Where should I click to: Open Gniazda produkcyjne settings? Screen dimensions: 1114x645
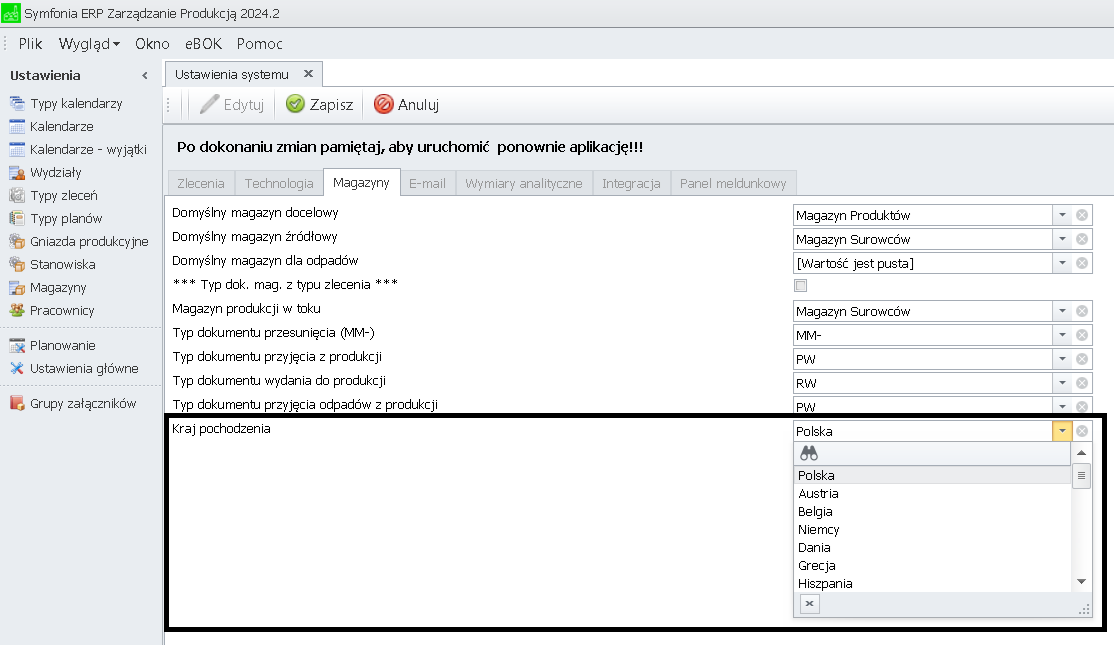click(88, 241)
